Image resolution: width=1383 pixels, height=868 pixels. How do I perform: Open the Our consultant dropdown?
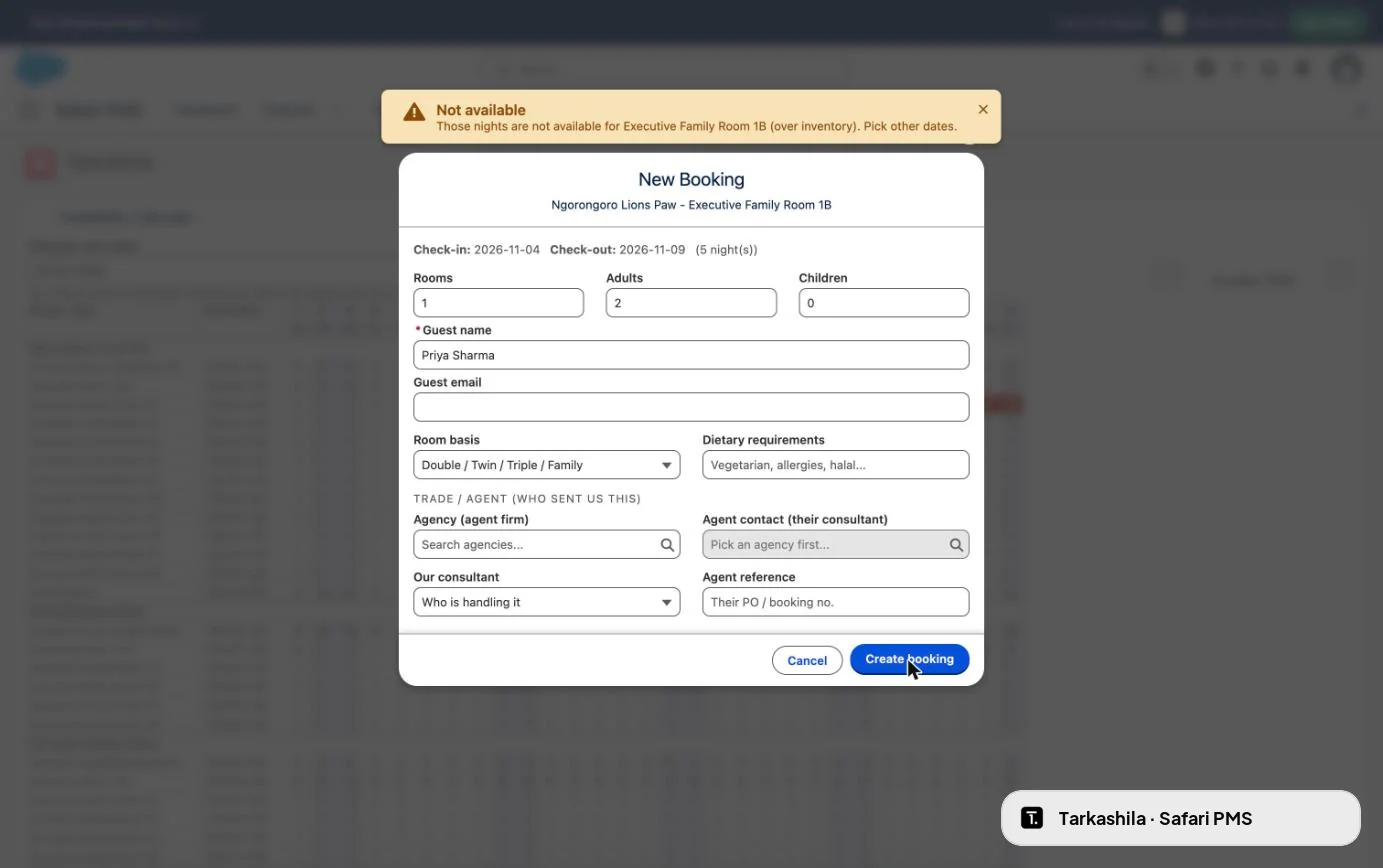tap(547, 602)
